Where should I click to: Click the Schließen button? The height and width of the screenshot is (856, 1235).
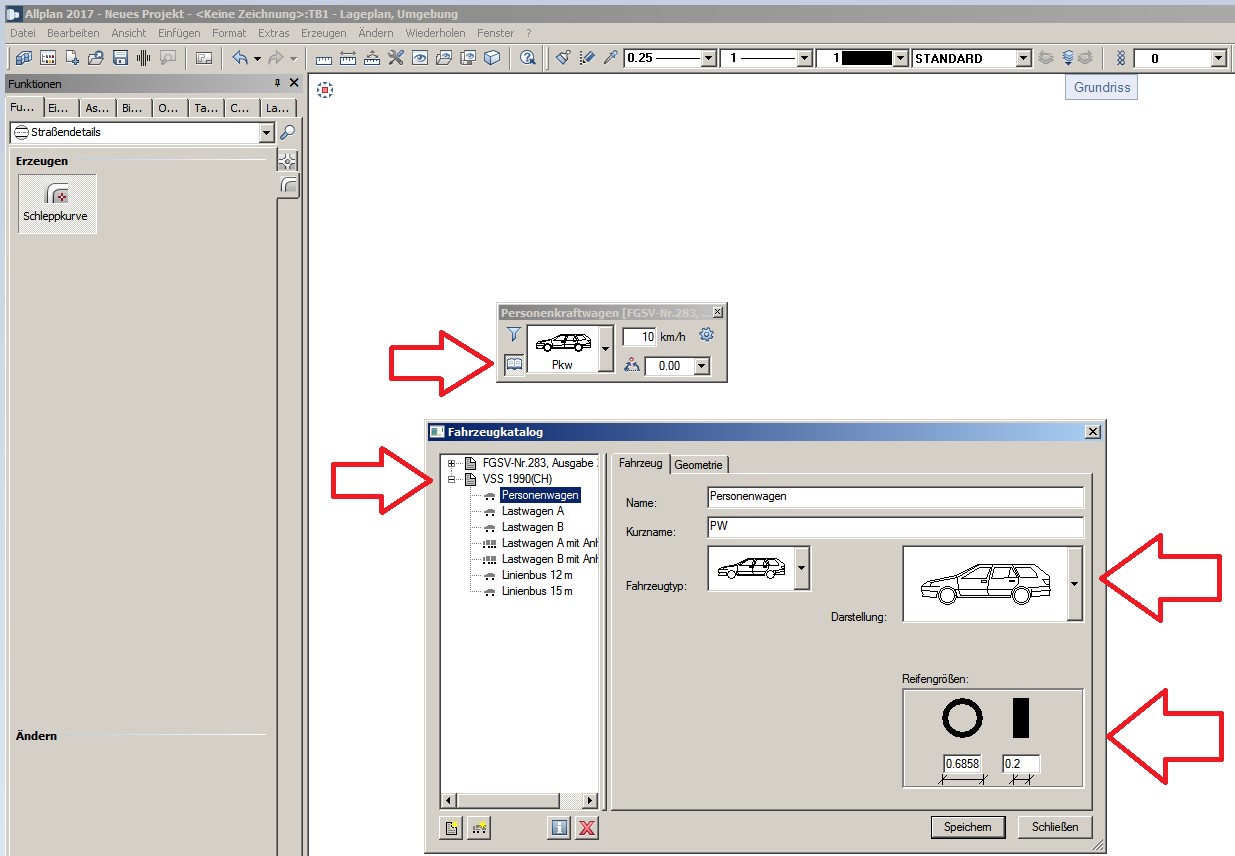coord(1054,827)
